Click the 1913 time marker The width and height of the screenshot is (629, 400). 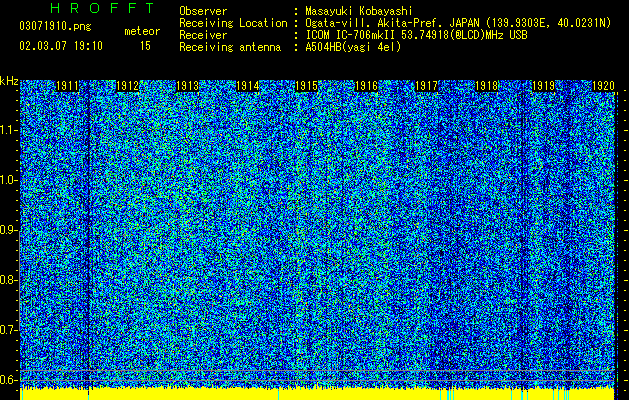coord(187,86)
